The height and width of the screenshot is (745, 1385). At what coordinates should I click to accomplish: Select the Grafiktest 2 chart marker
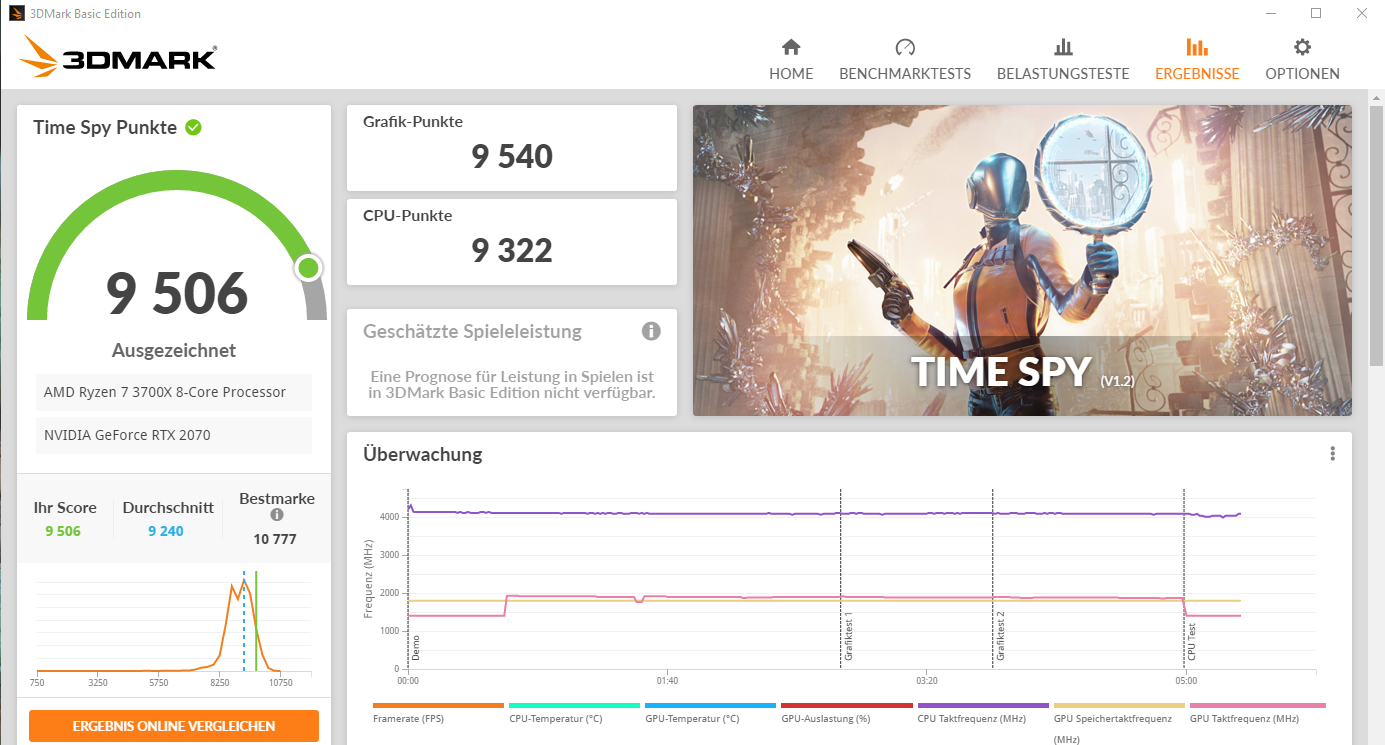click(x=1000, y=636)
